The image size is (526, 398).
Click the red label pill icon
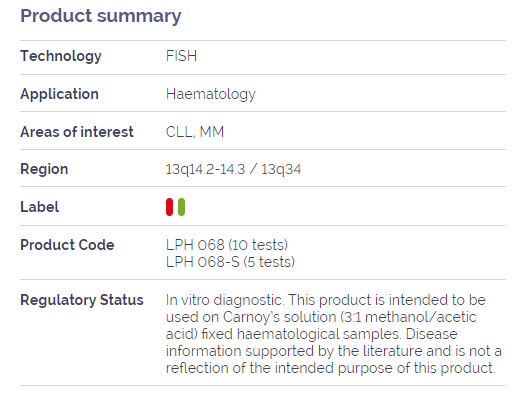point(169,207)
